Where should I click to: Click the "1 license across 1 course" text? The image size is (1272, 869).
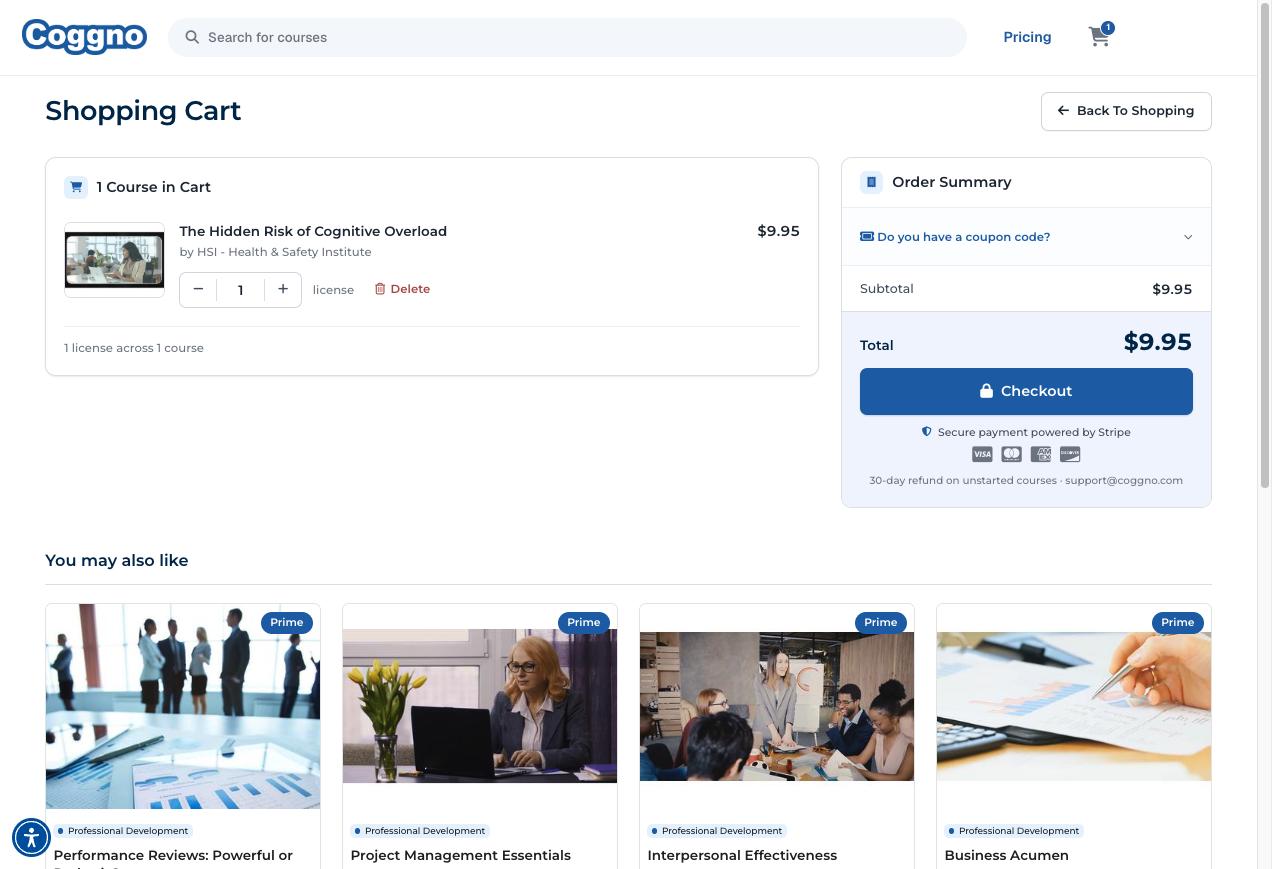pyautogui.click(x=134, y=348)
